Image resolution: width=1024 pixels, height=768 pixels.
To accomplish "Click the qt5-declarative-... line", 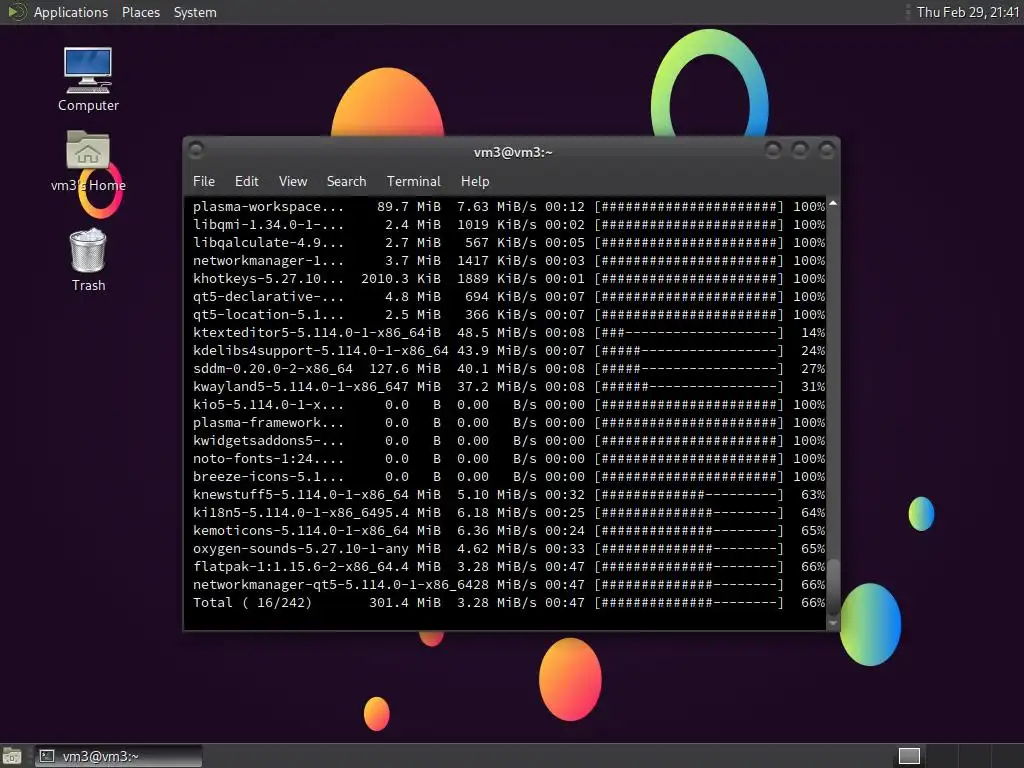I will pyautogui.click(x=509, y=296).
